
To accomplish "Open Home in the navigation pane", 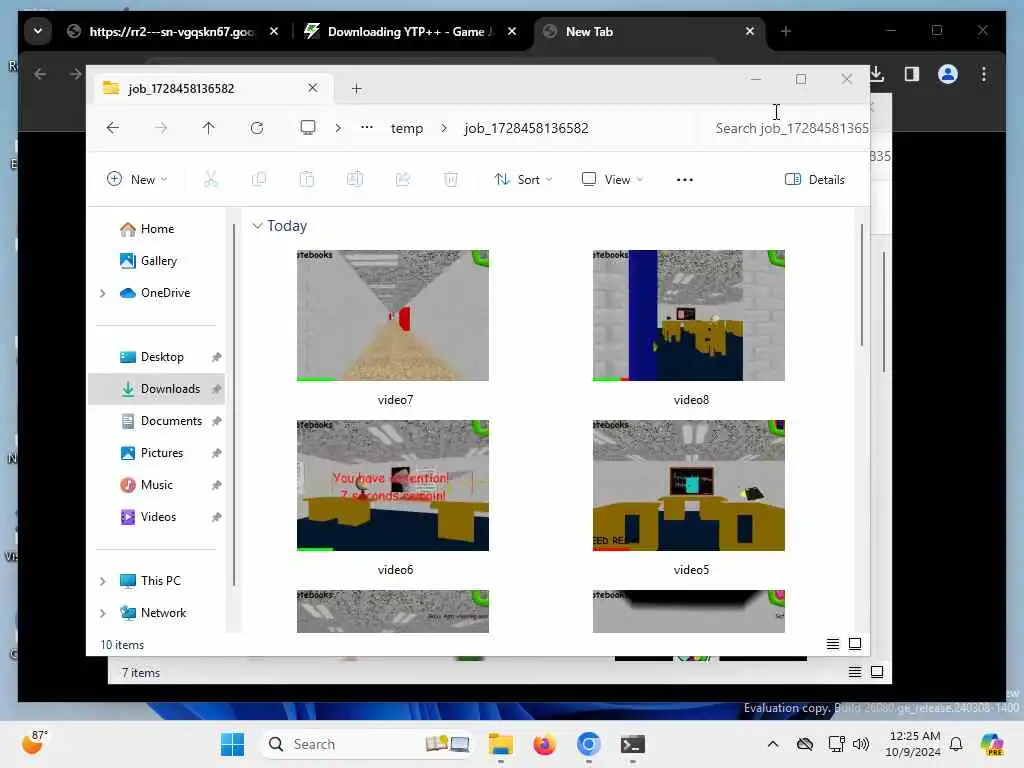I will (x=157, y=229).
